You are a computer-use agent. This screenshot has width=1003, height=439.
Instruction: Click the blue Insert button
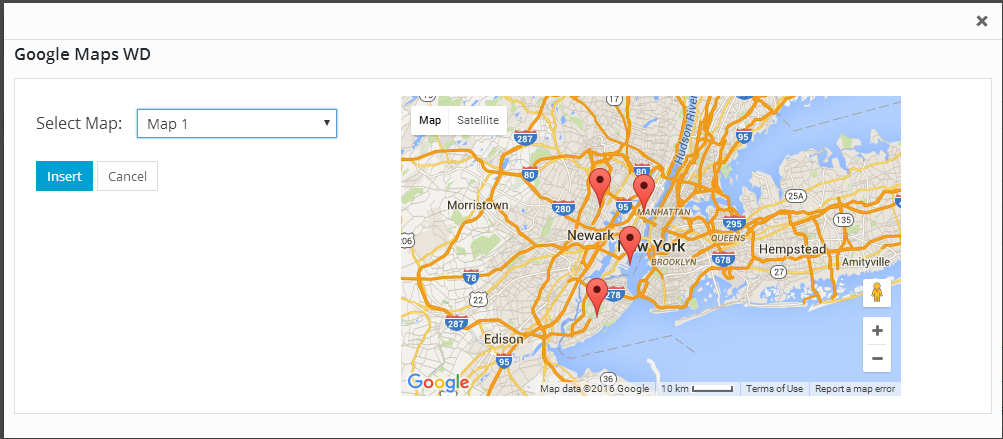click(65, 176)
